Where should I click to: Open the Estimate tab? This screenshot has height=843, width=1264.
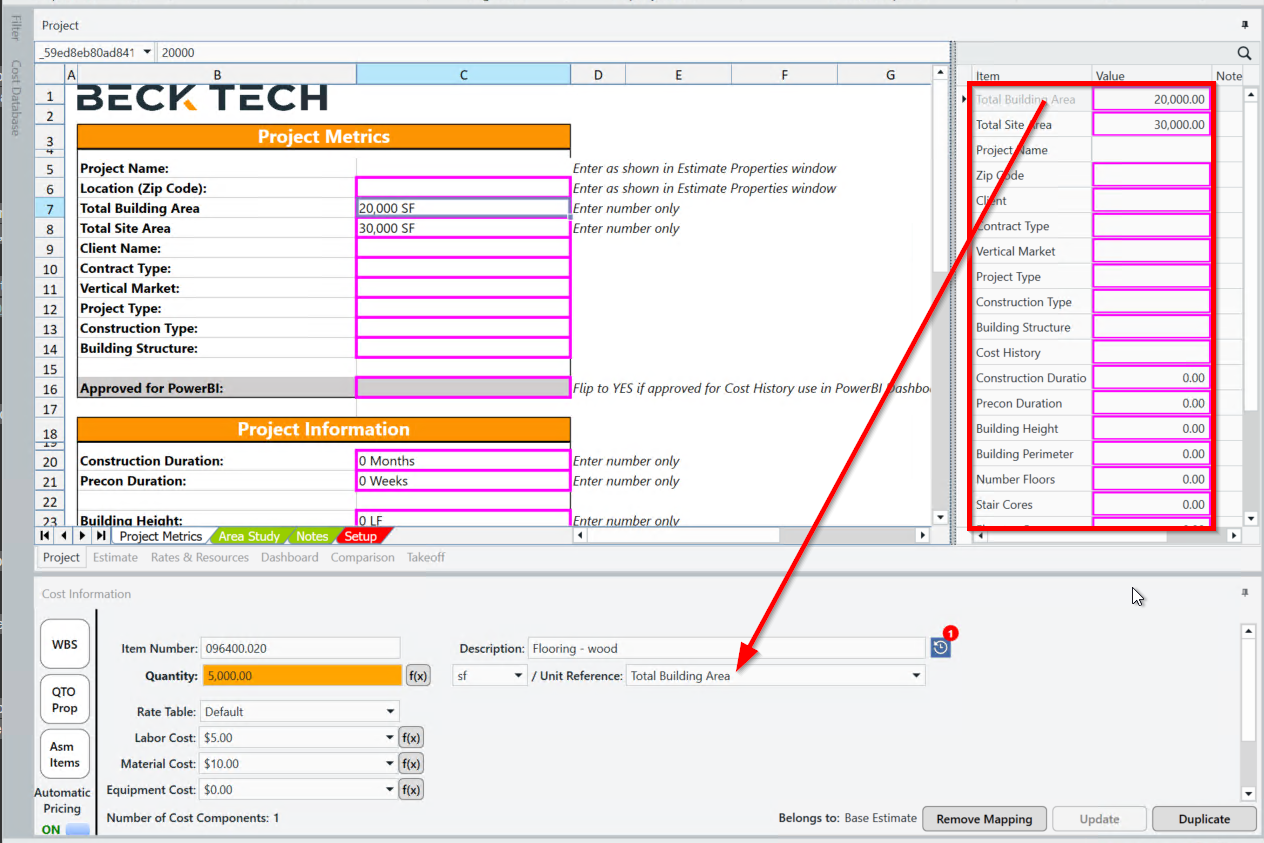tap(115, 558)
